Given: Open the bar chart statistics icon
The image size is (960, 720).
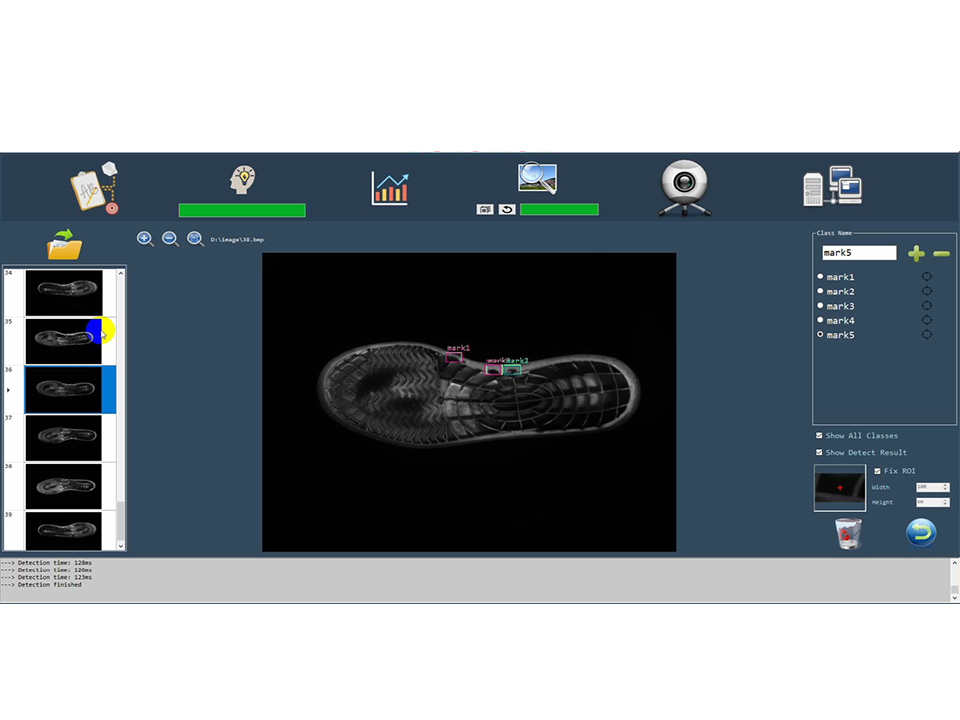Looking at the screenshot, I should click(389, 188).
